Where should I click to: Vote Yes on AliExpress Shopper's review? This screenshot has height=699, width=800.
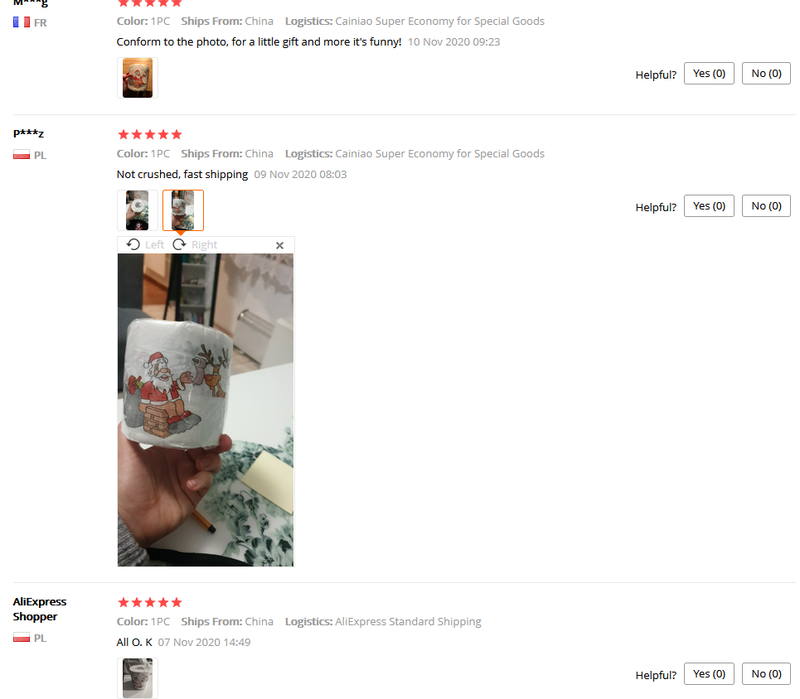(x=709, y=673)
